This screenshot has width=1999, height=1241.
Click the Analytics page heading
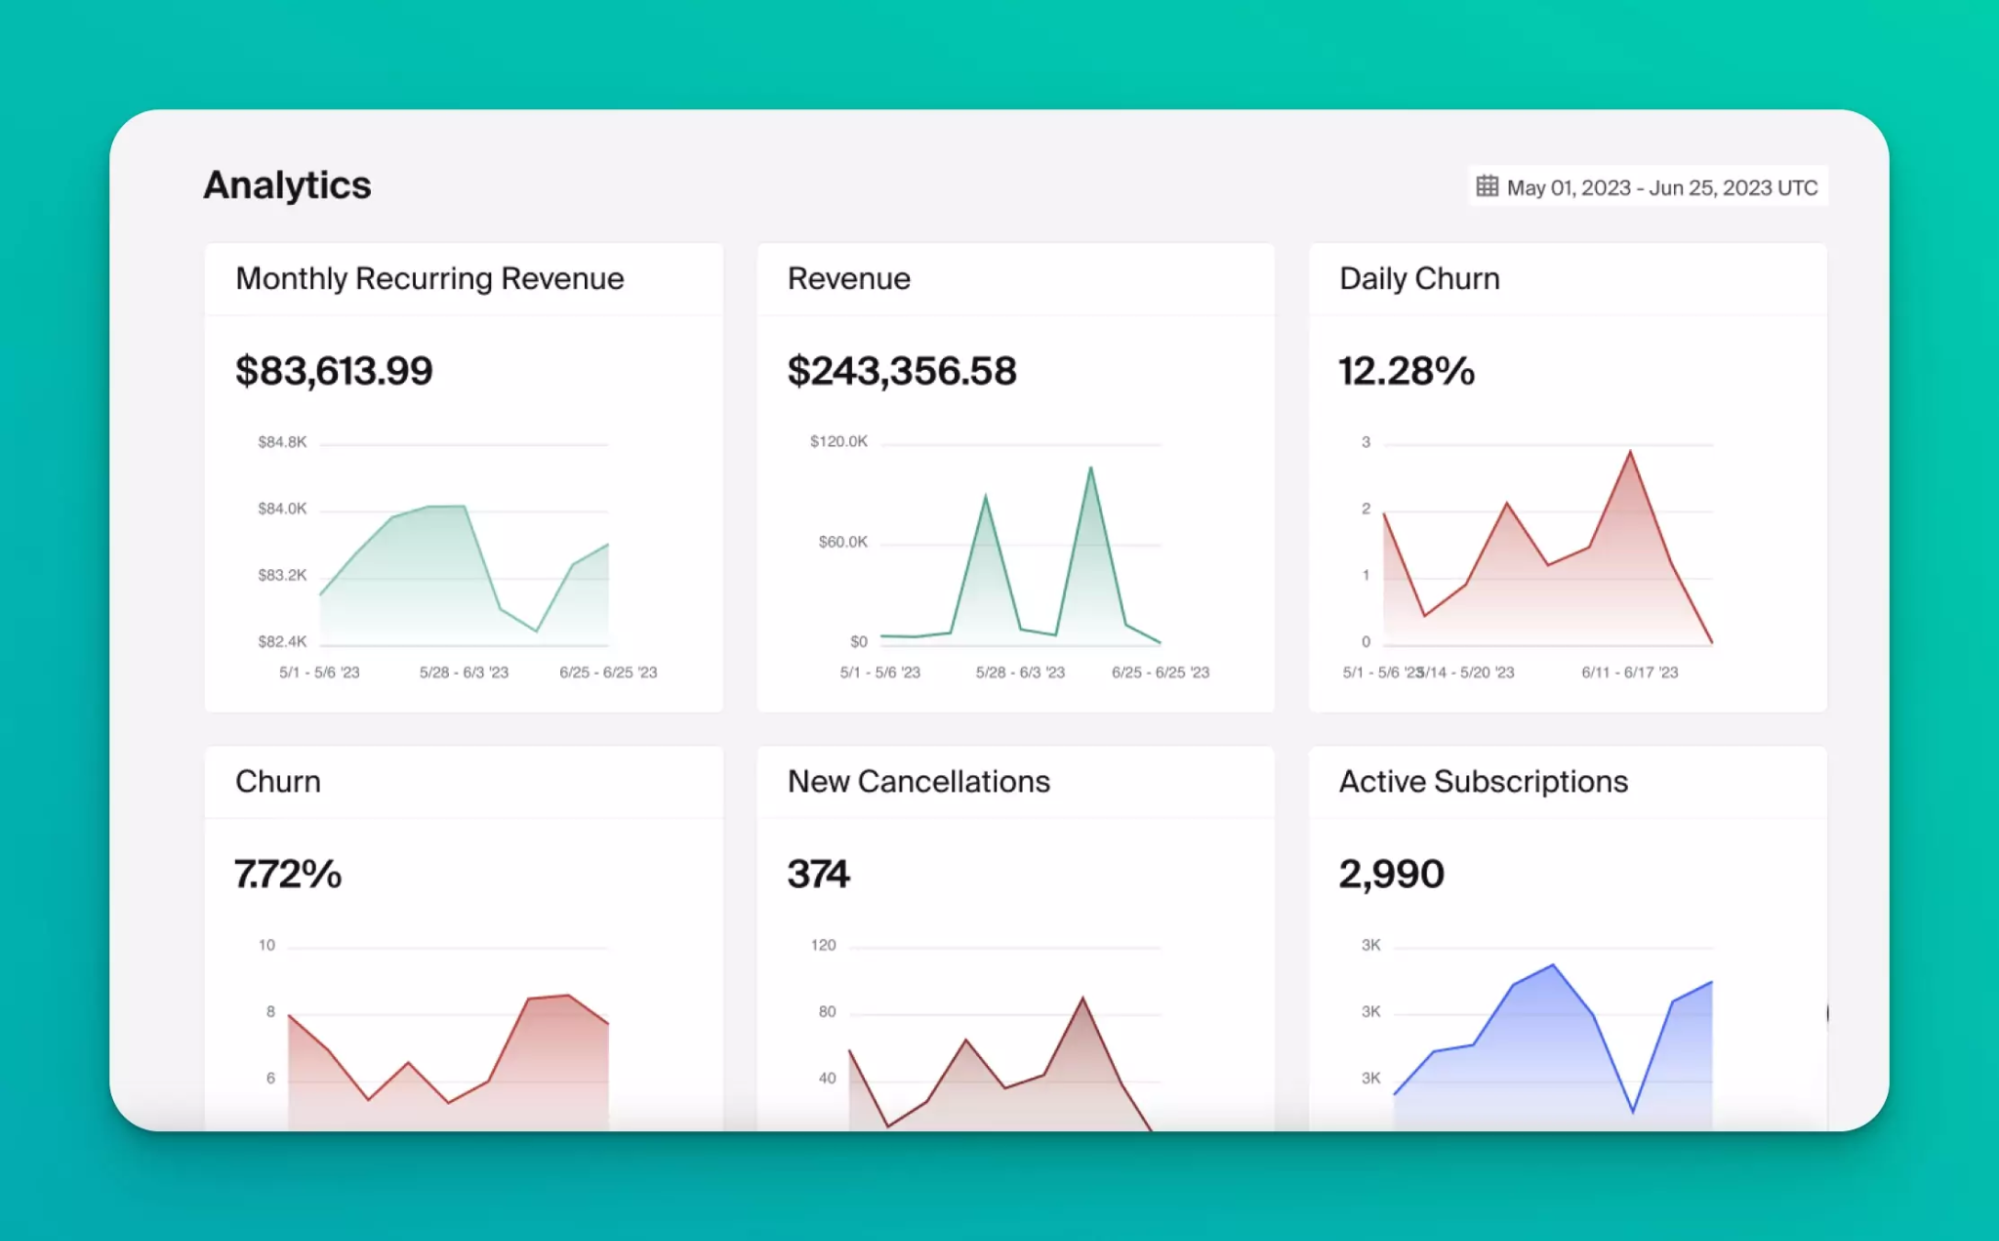[287, 185]
